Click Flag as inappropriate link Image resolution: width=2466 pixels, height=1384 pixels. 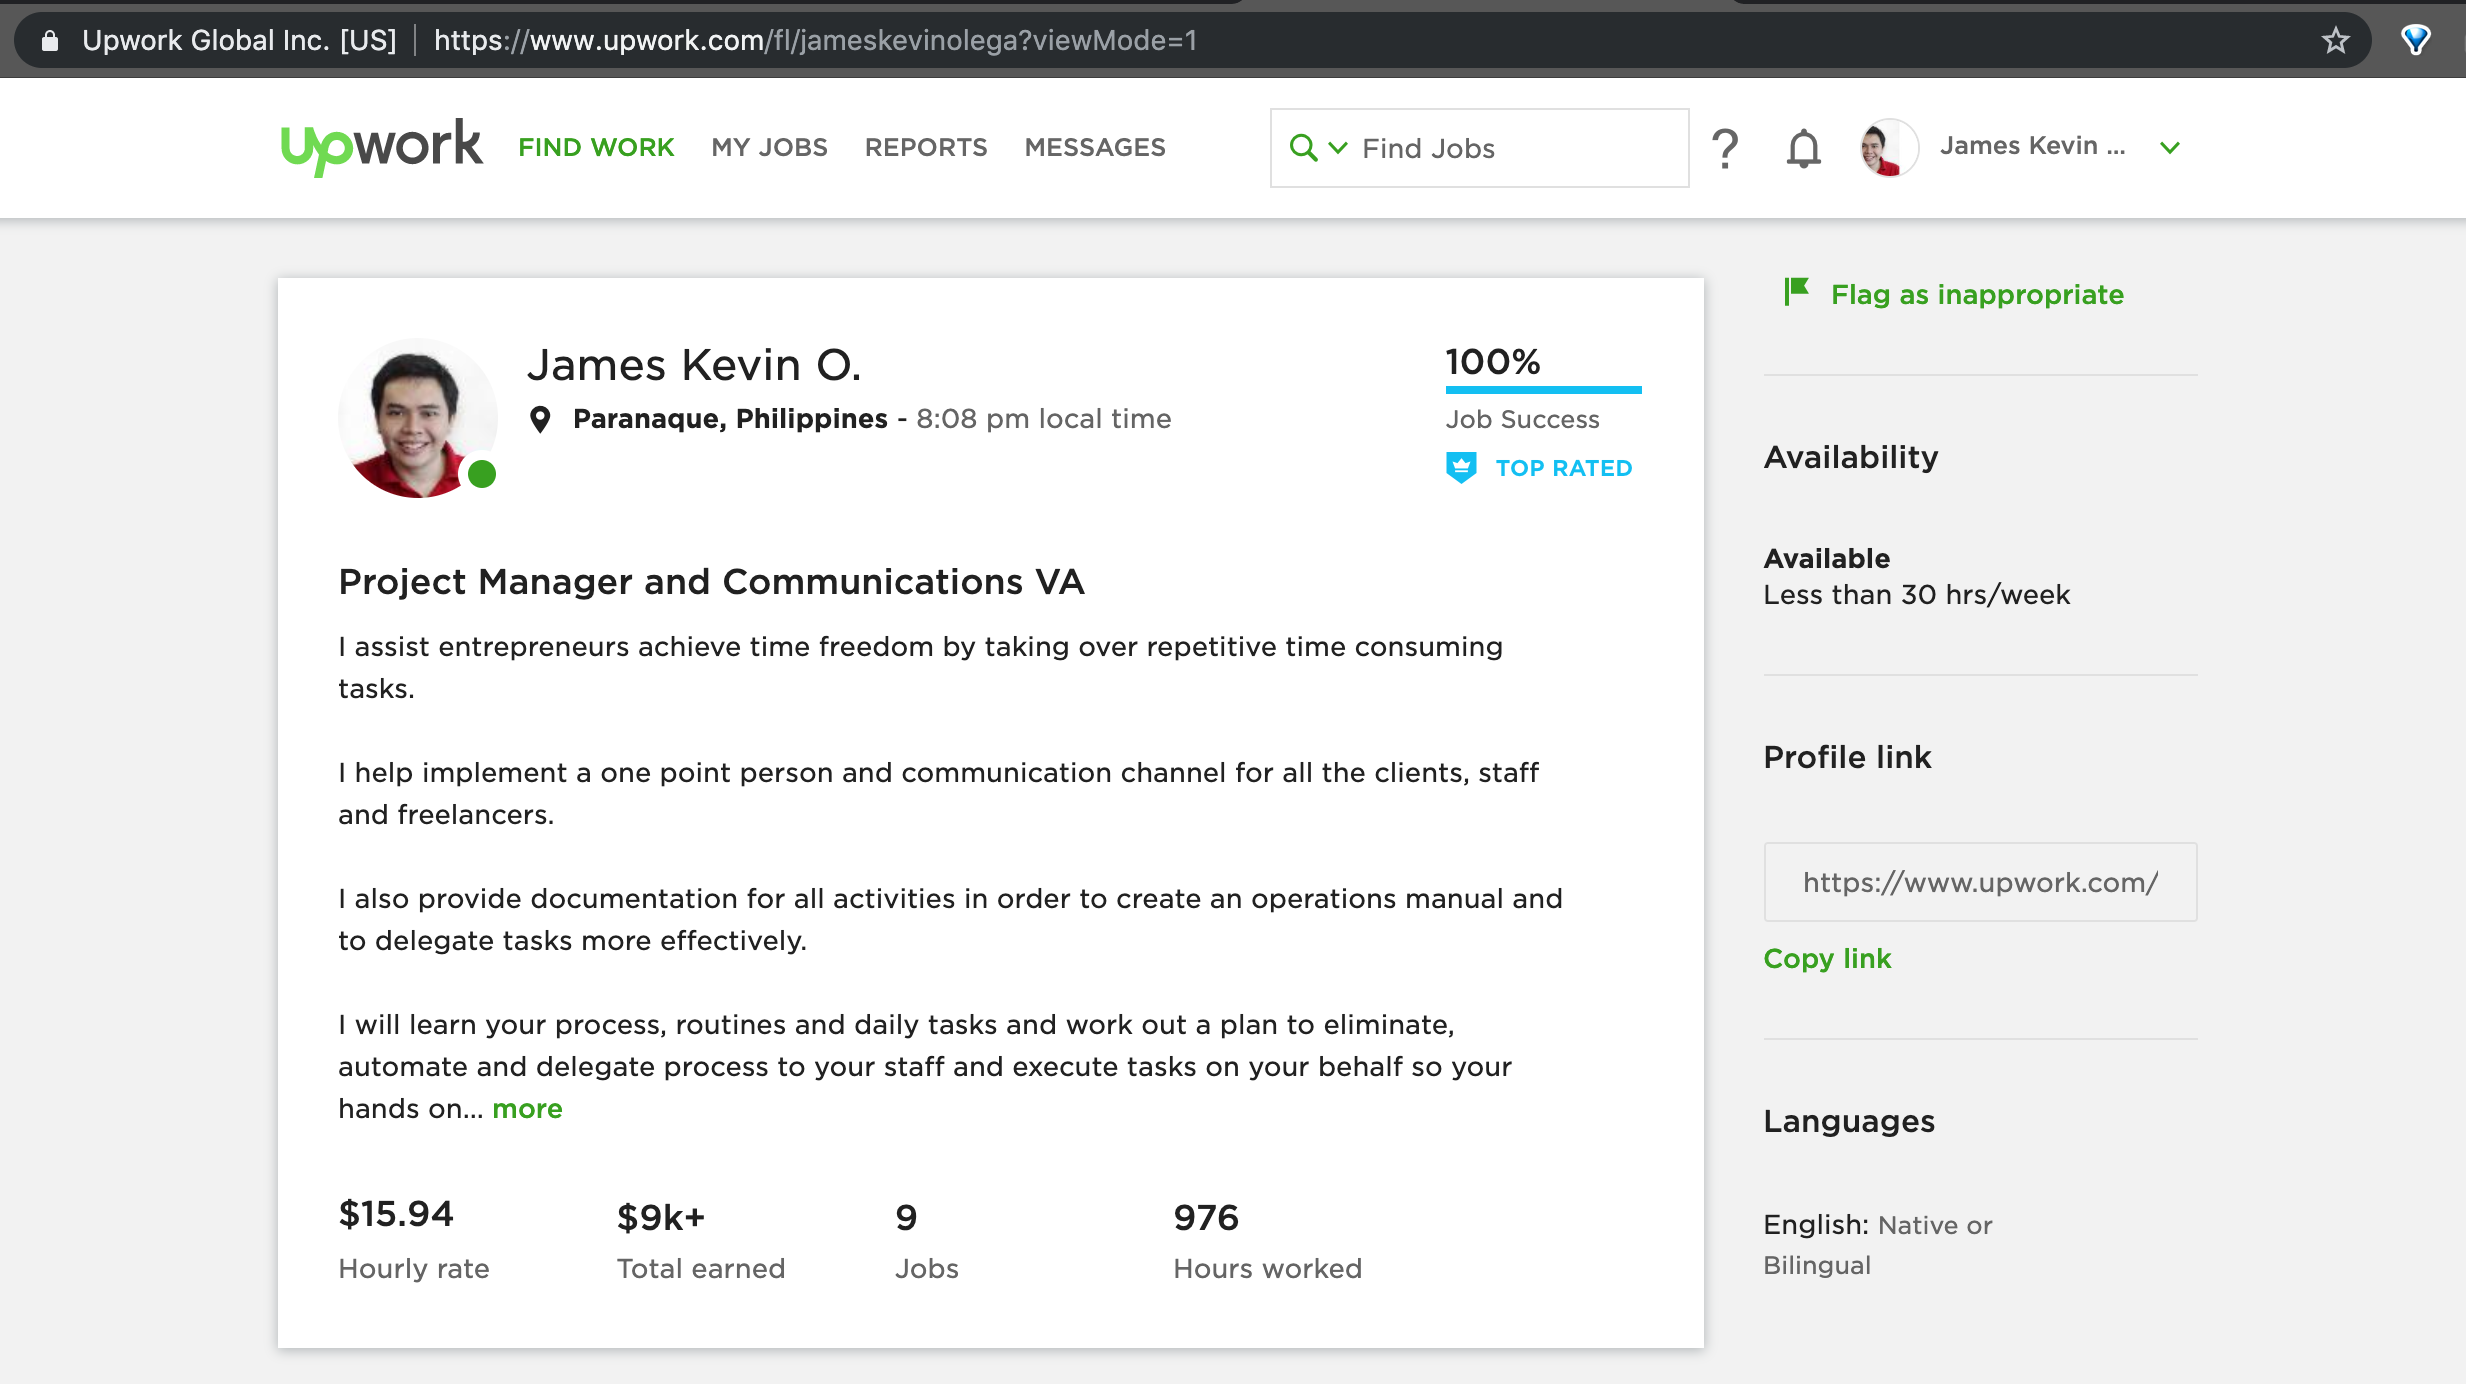click(1977, 294)
